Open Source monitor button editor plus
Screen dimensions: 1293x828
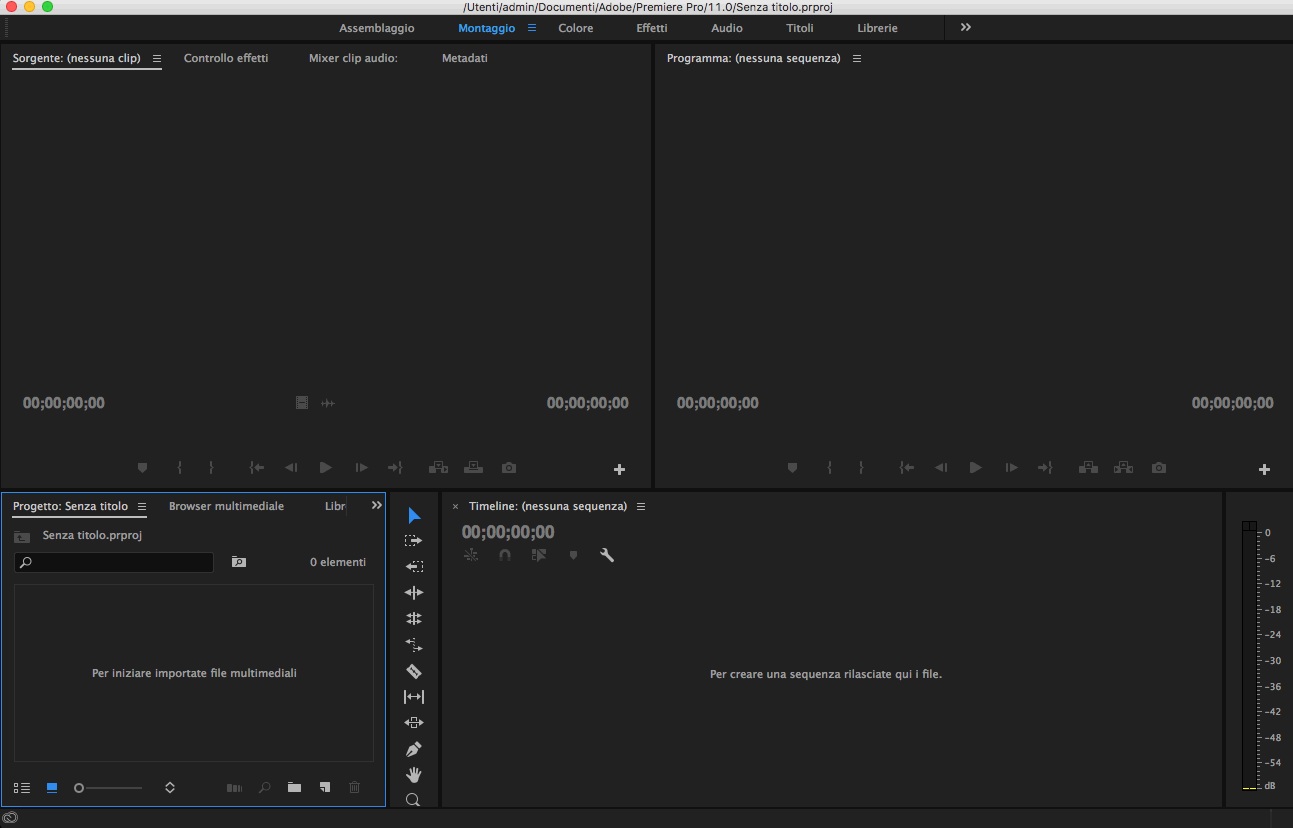click(x=619, y=469)
